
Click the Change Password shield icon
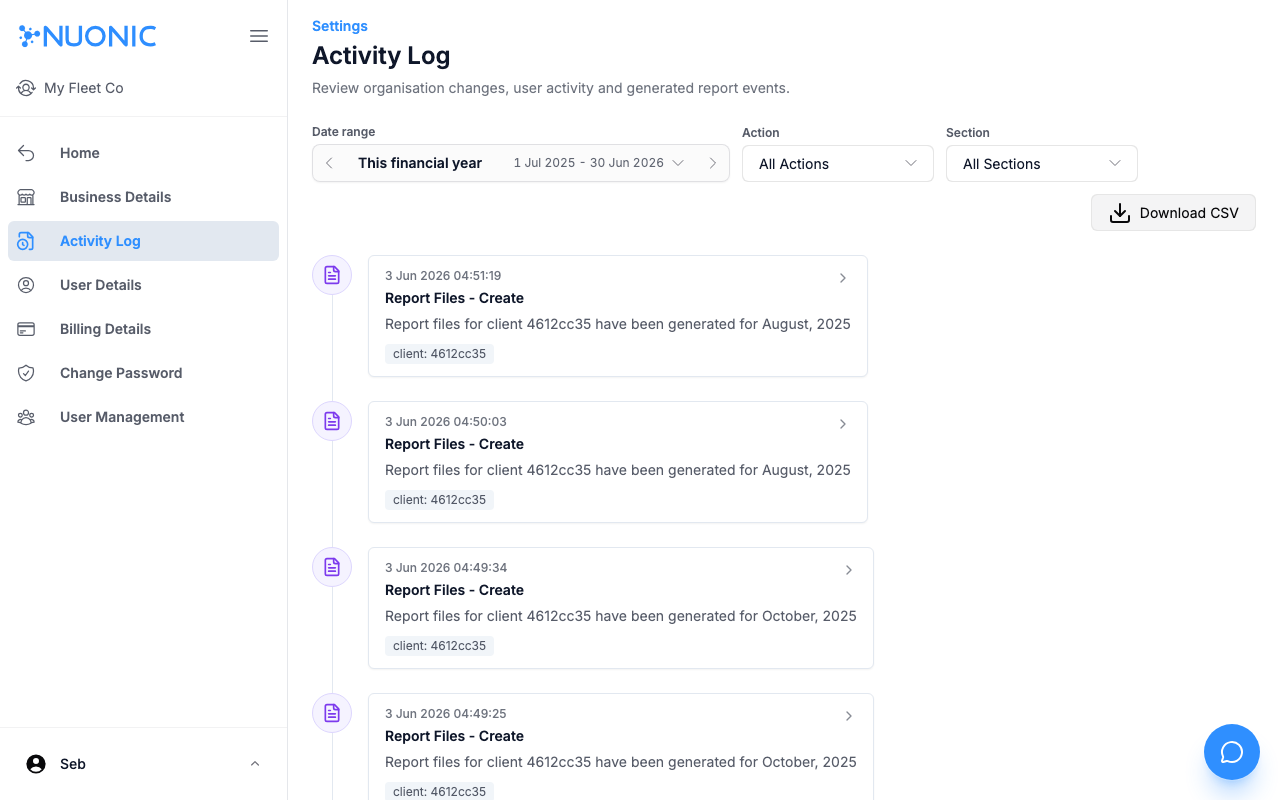(26, 373)
